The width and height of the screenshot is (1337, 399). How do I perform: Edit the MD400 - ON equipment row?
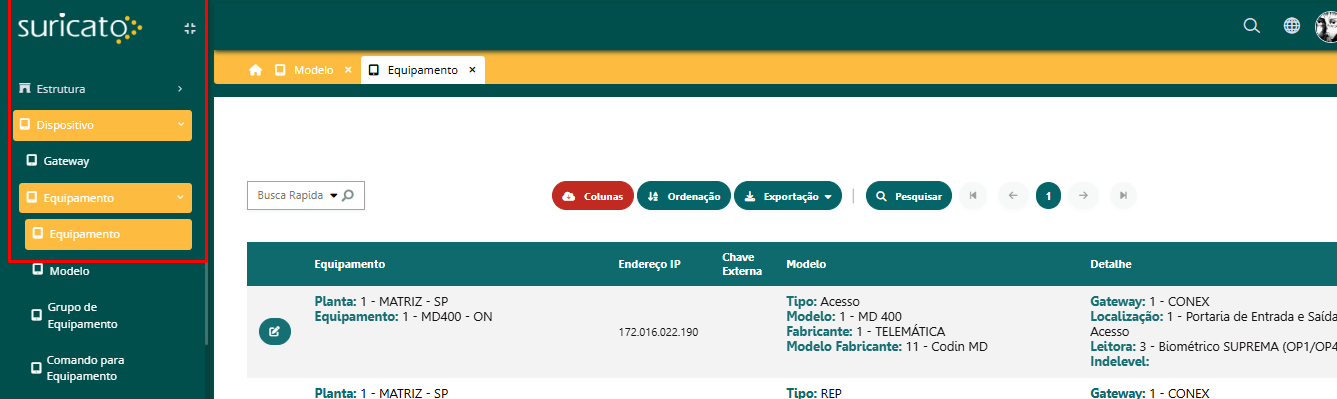tap(275, 331)
